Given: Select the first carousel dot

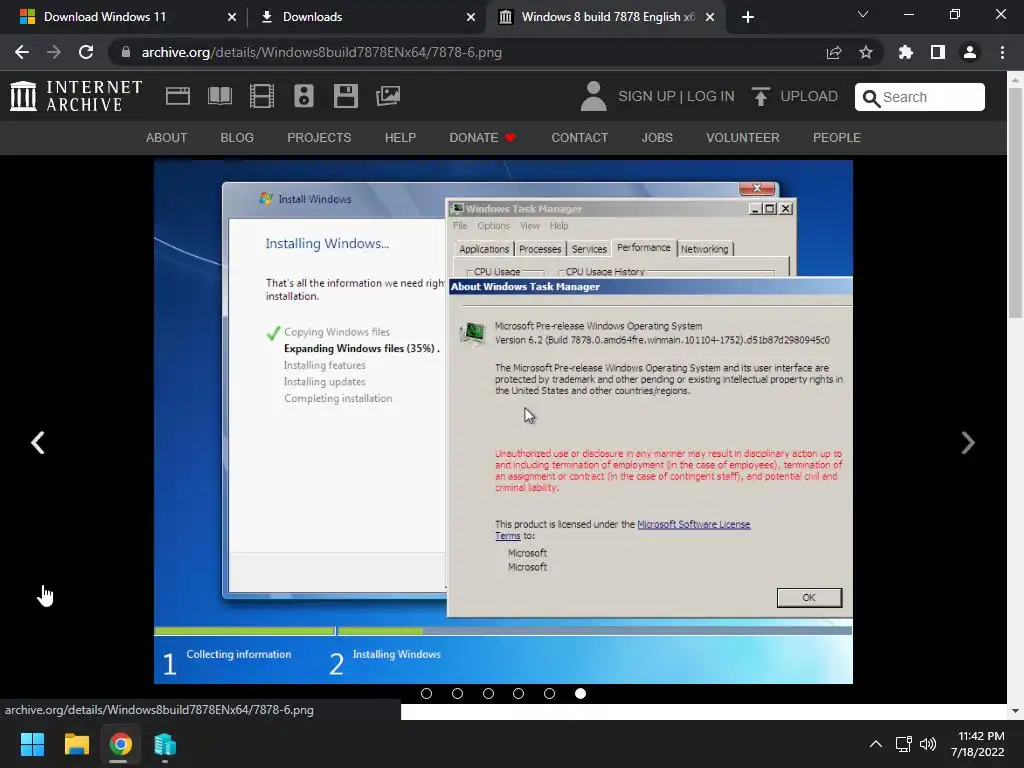Looking at the screenshot, I should pyautogui.click(x=426, y=694).
